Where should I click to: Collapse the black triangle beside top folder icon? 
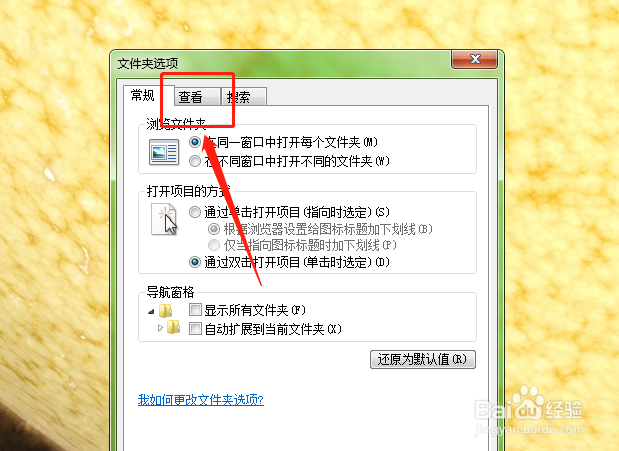pos(151,312)
